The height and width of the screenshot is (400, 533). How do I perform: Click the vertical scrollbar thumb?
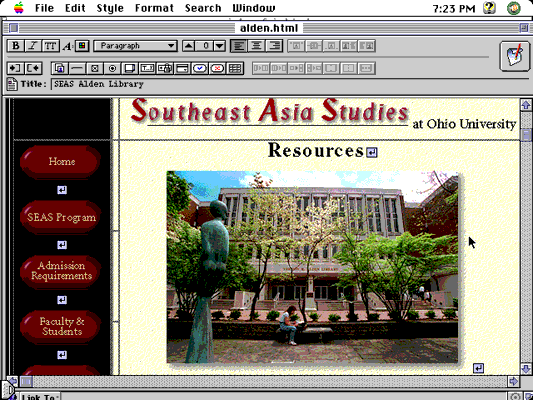(526, 135)
